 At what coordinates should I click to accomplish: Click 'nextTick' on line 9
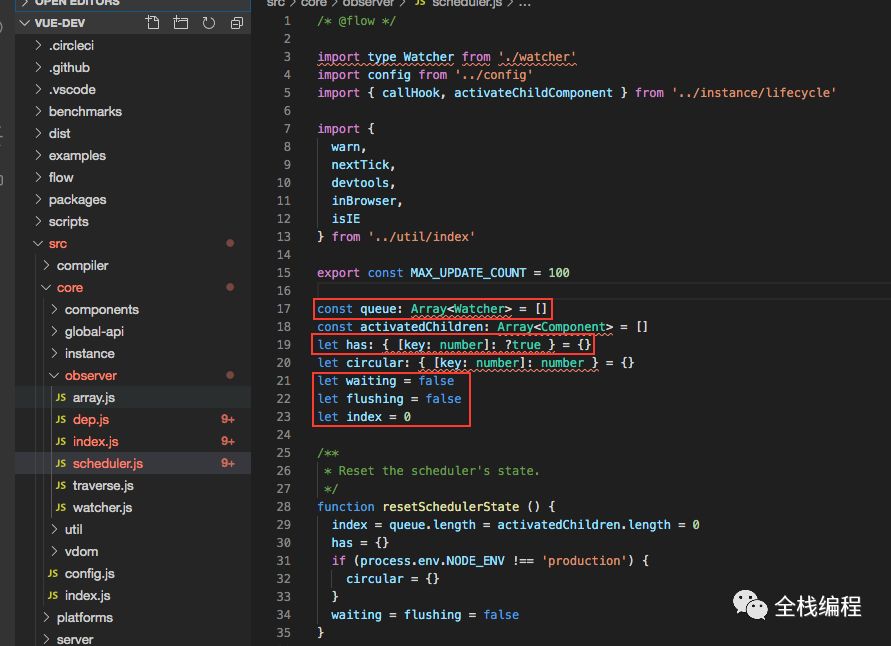360,165
